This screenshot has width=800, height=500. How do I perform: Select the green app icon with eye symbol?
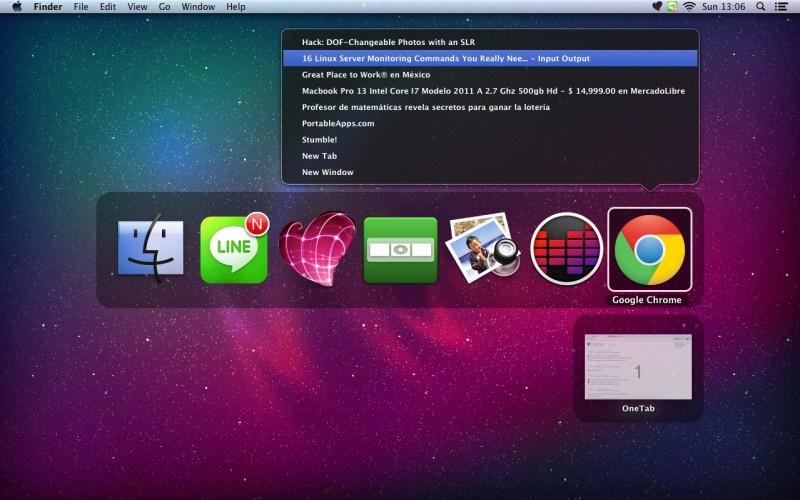[x=400, y=248]
